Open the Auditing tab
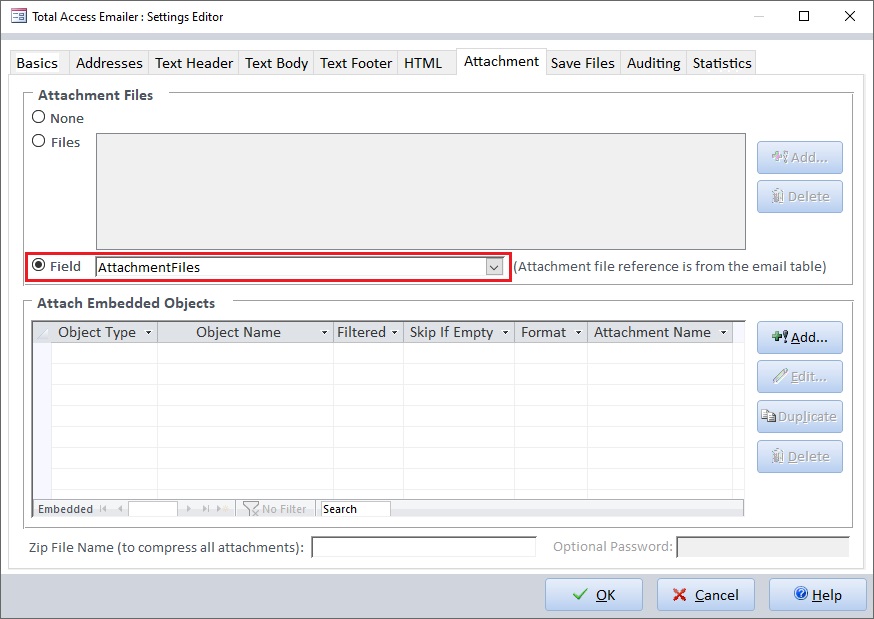 pos(653,63)
